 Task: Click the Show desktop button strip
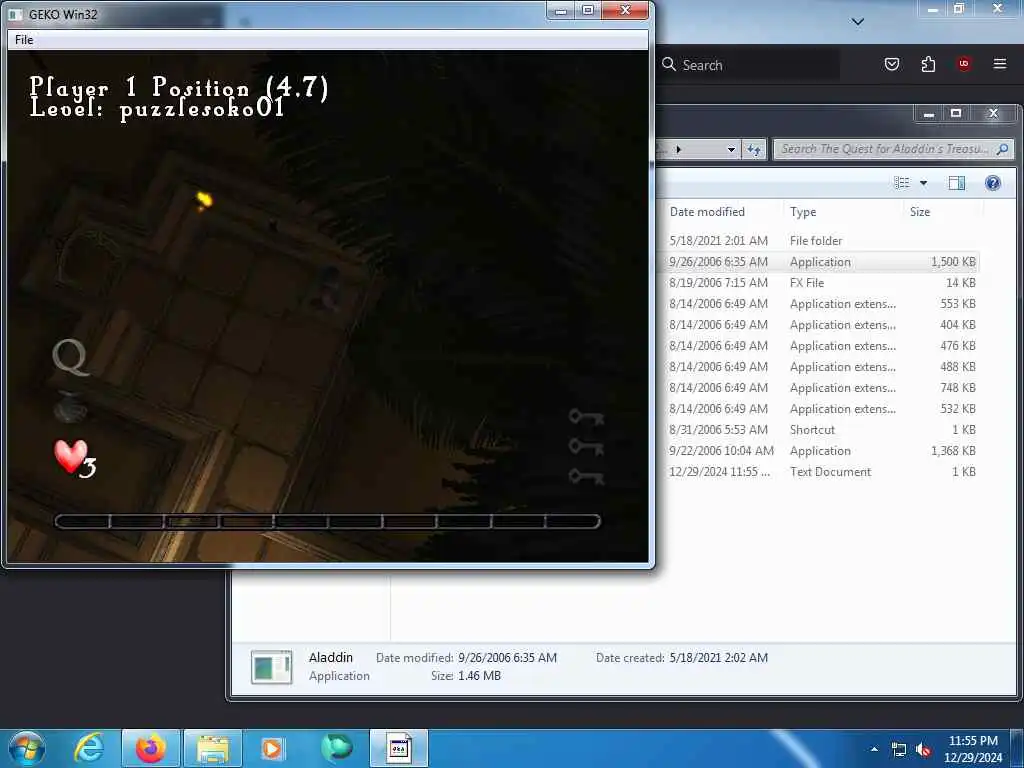tap(1018, 749)
